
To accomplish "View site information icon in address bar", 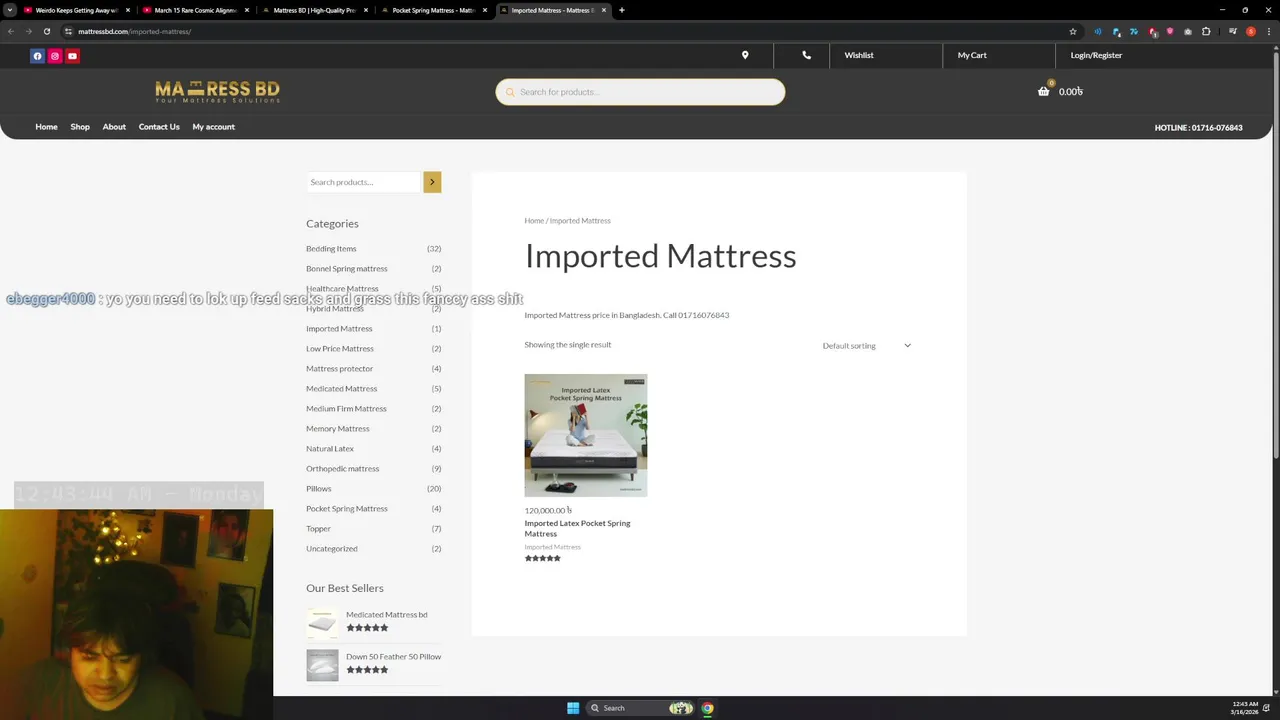I will (68, 31).
